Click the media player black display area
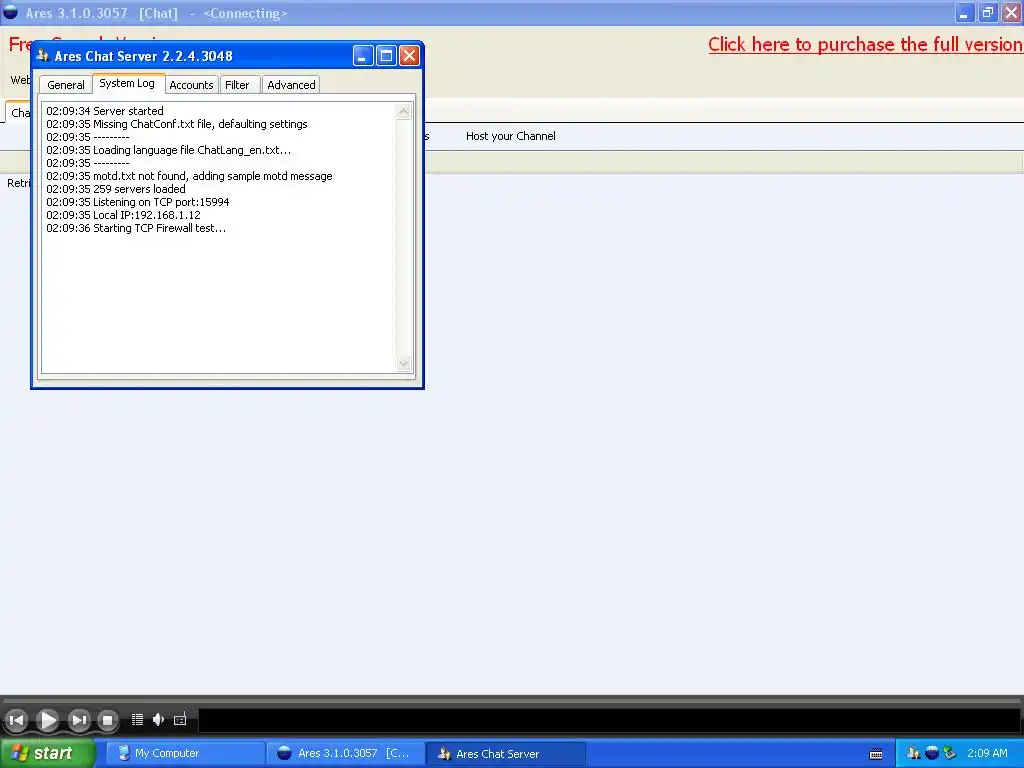Viewport: 1024px width, 768px height. click(609, 720)
